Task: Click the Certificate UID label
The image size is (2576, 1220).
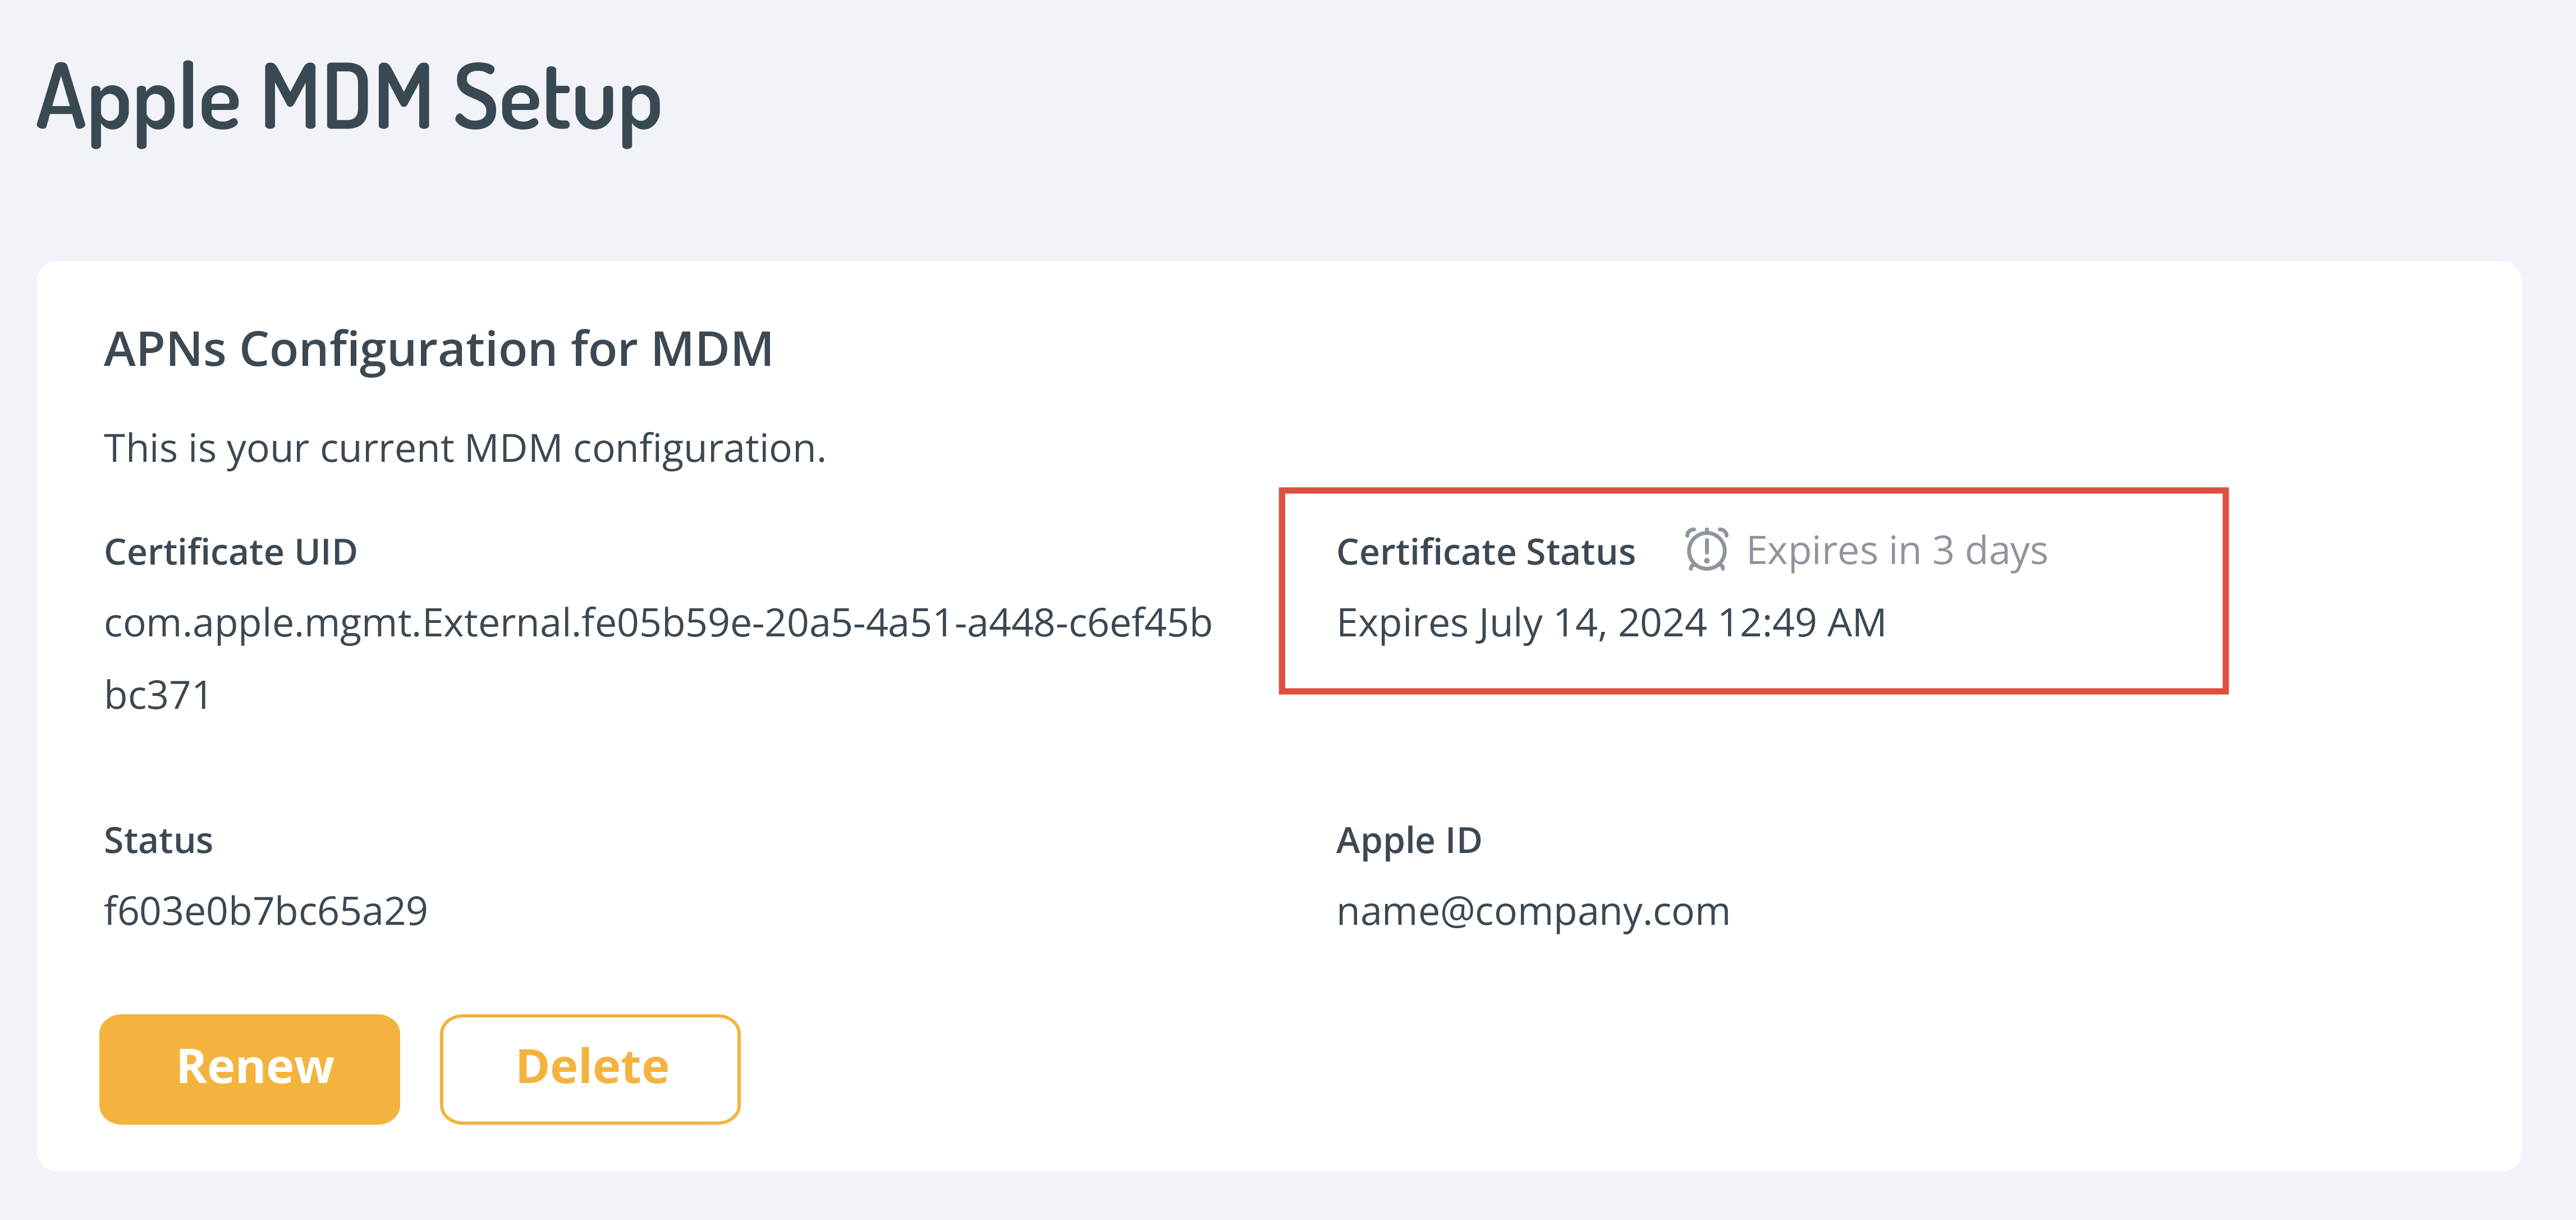Action: (230, 552)
